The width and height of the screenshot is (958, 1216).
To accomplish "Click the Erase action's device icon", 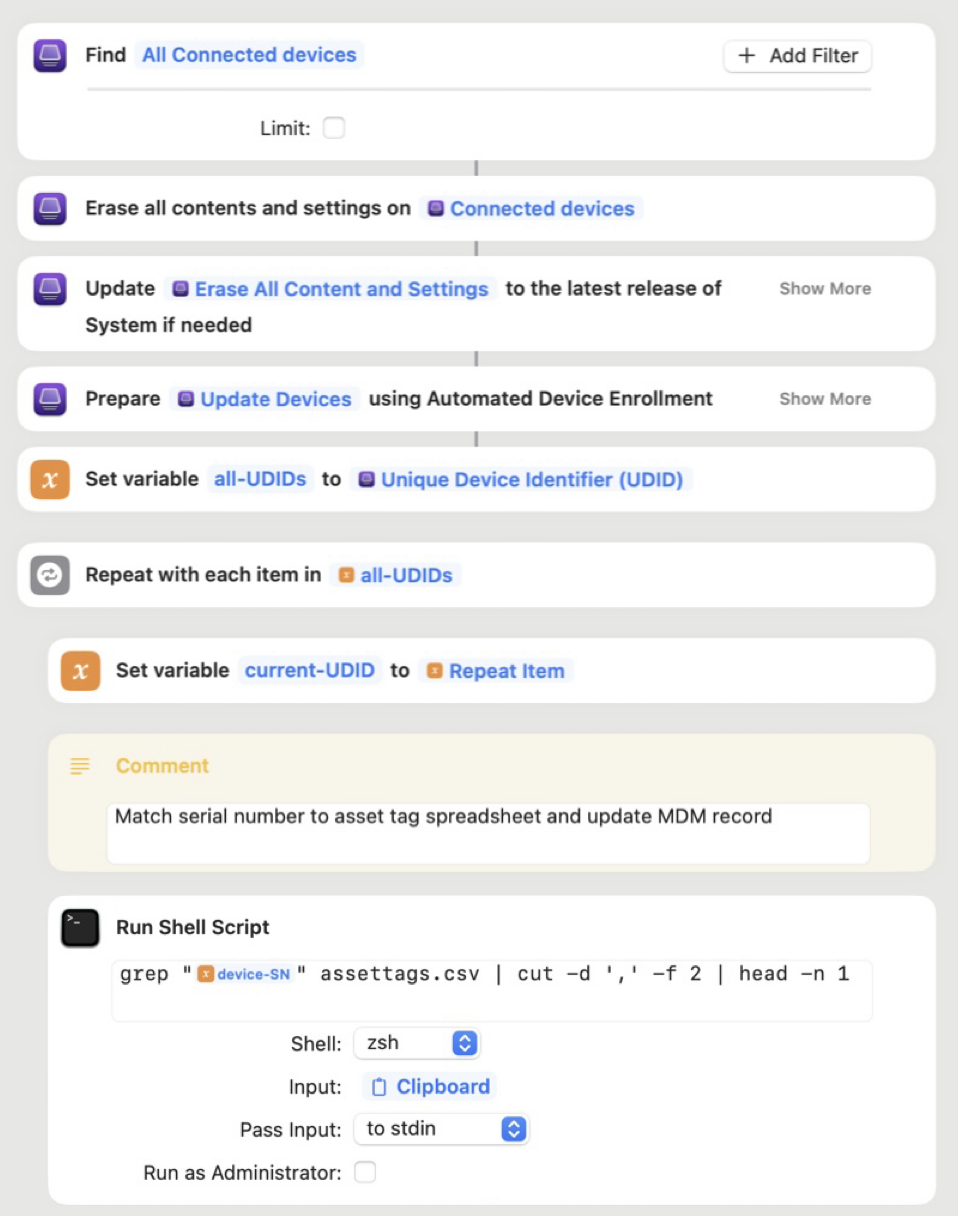I will [x=50, y=208].
